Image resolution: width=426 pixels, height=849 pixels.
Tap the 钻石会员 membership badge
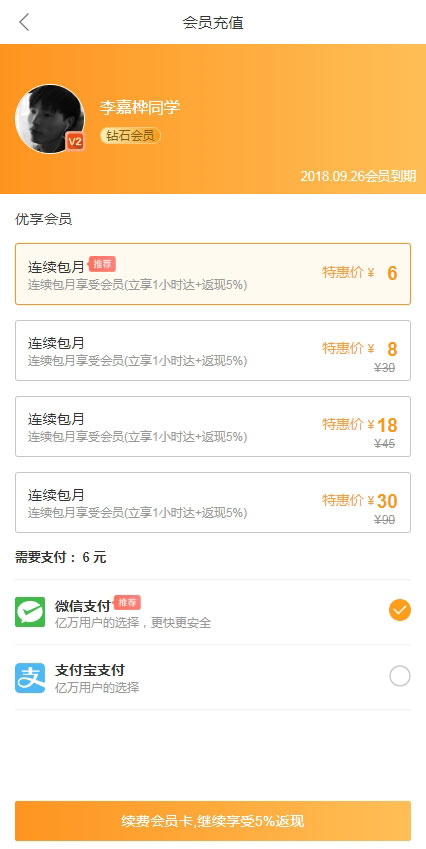pyautogui.click(x=130, y=135)
